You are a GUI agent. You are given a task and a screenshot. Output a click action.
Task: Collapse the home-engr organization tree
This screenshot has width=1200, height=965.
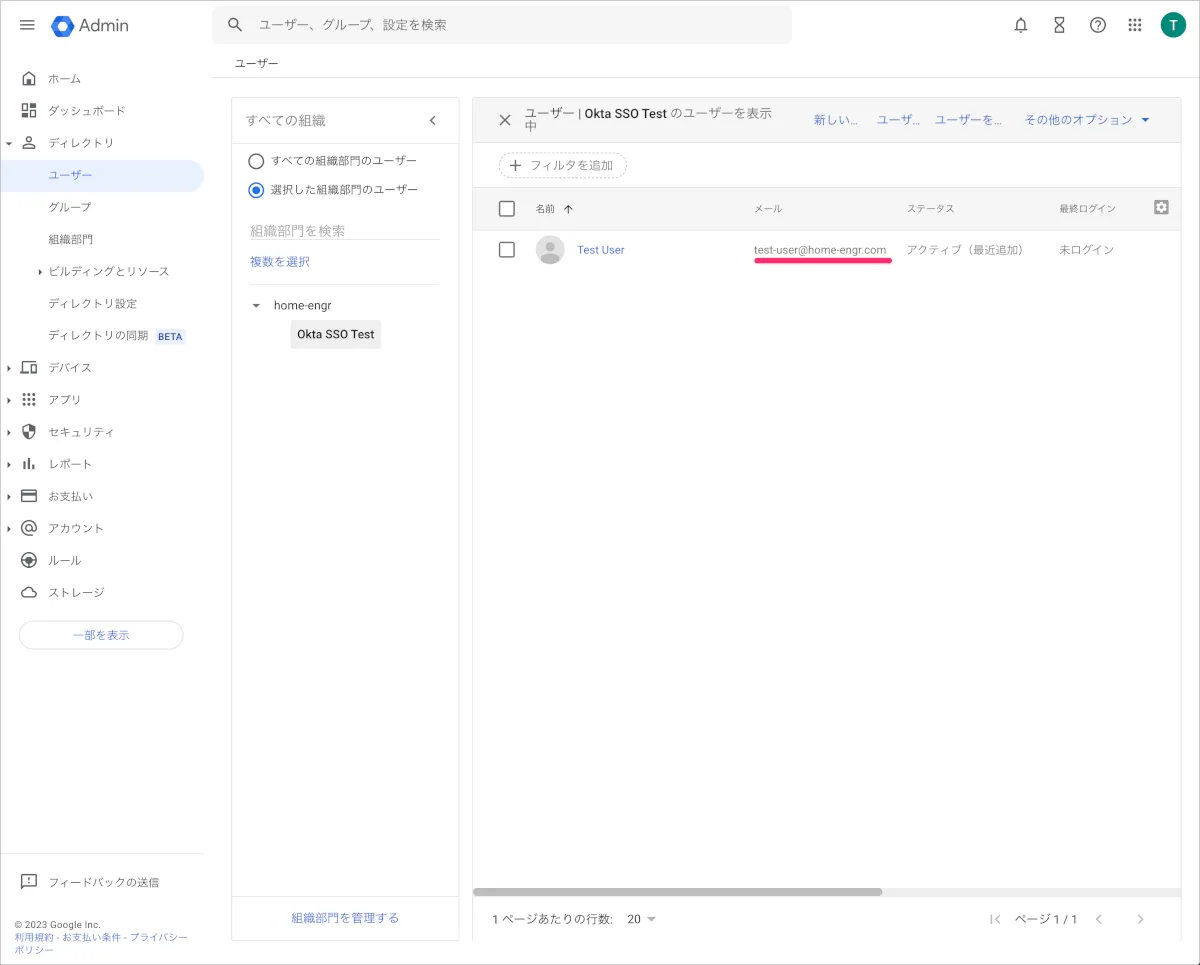(x=256, y=306)
